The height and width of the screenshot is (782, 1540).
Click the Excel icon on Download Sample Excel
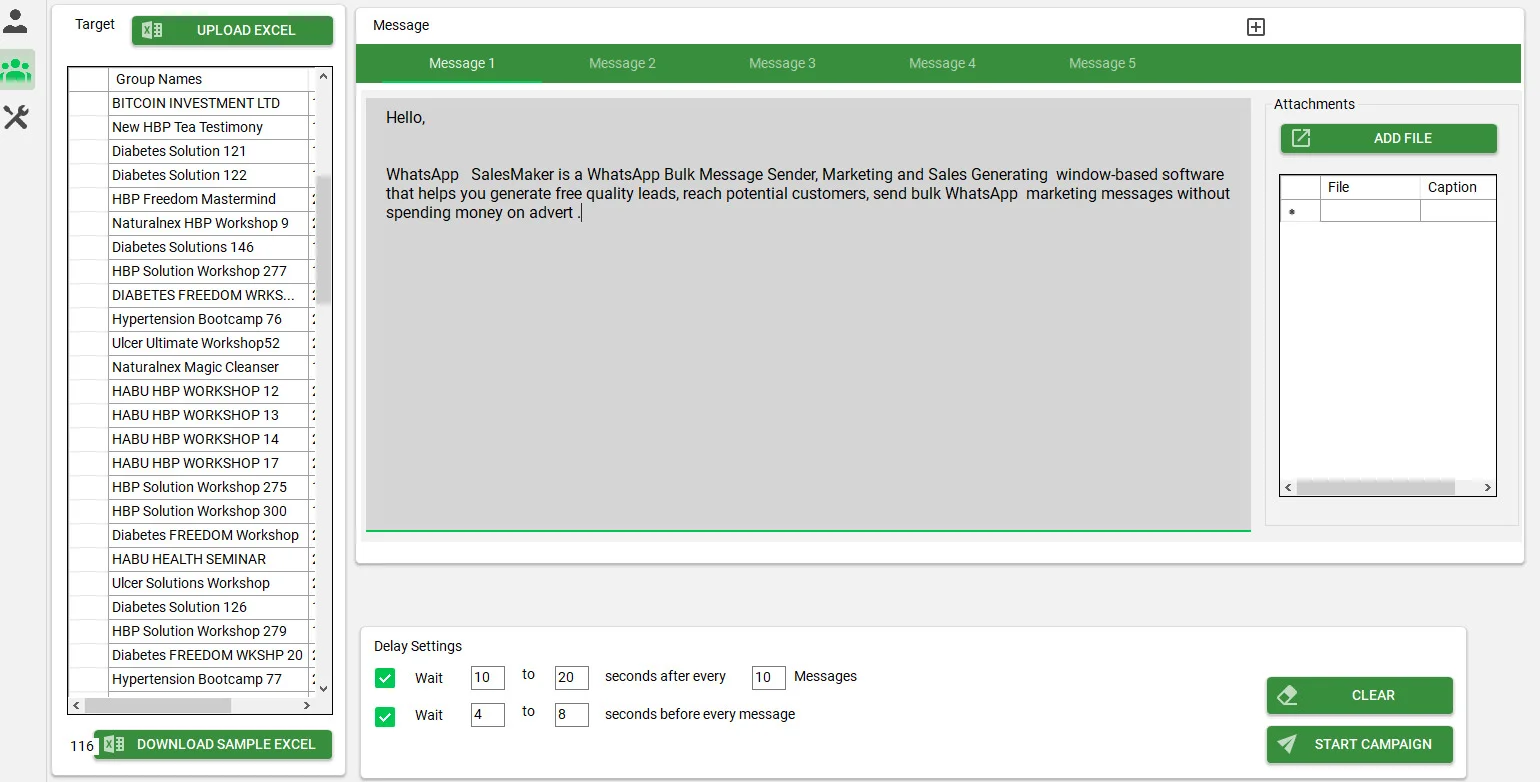(114, 744)
